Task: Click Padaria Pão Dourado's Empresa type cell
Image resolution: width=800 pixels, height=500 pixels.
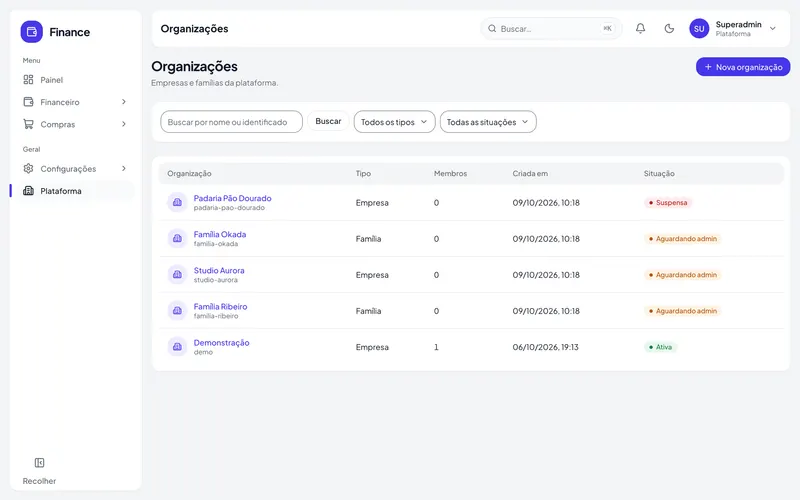Action: tap(372, 203)
